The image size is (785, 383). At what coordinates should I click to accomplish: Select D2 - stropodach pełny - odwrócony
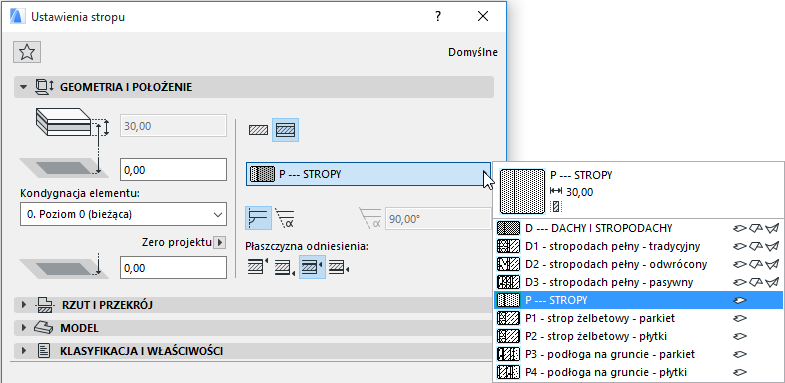638,264
